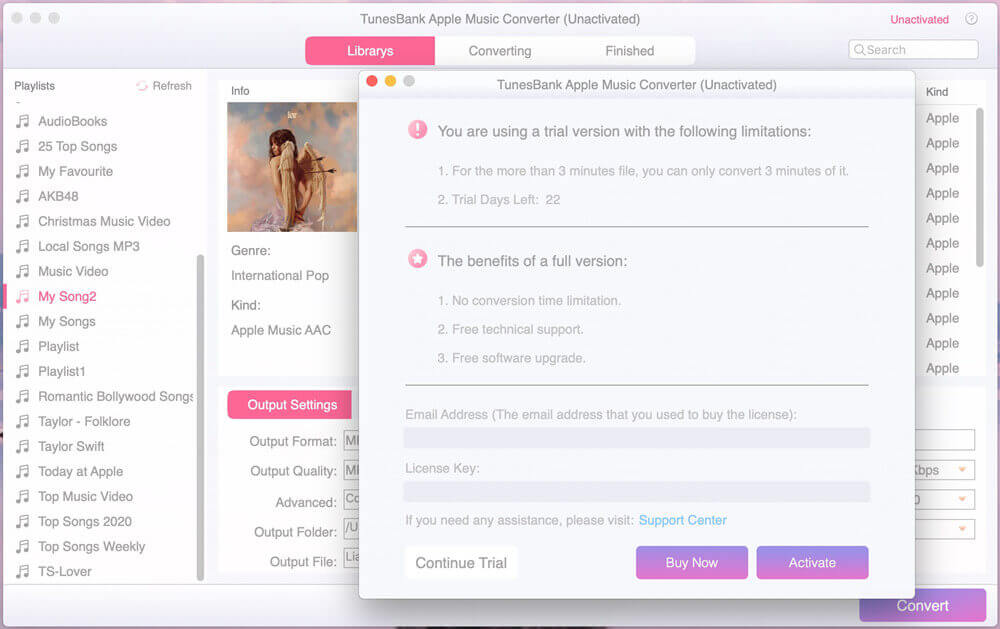Click the trial limitations exclamation icon

click(417, 130)
